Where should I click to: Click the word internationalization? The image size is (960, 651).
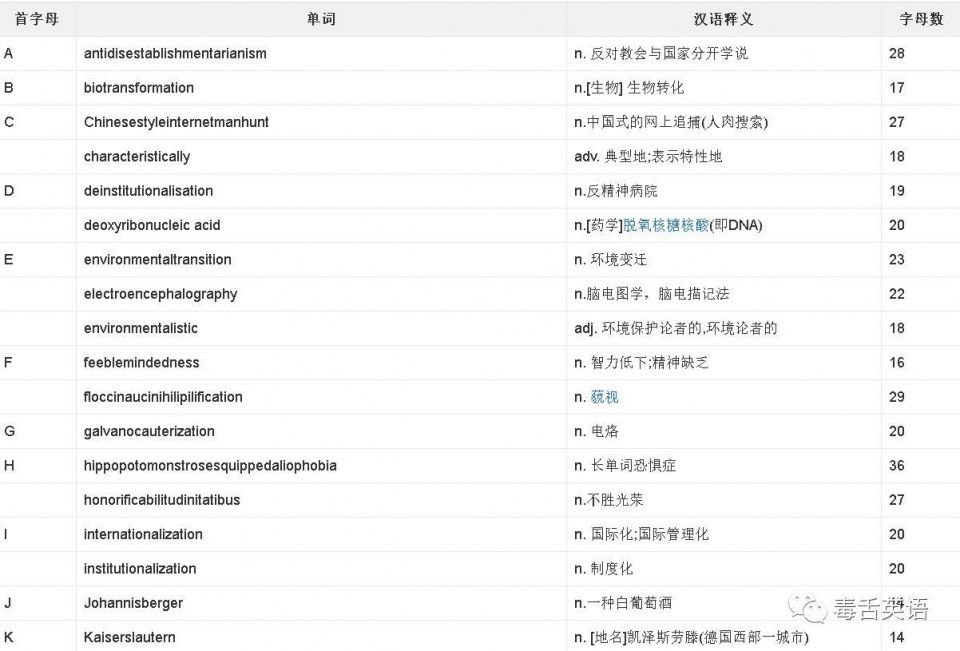143,534
